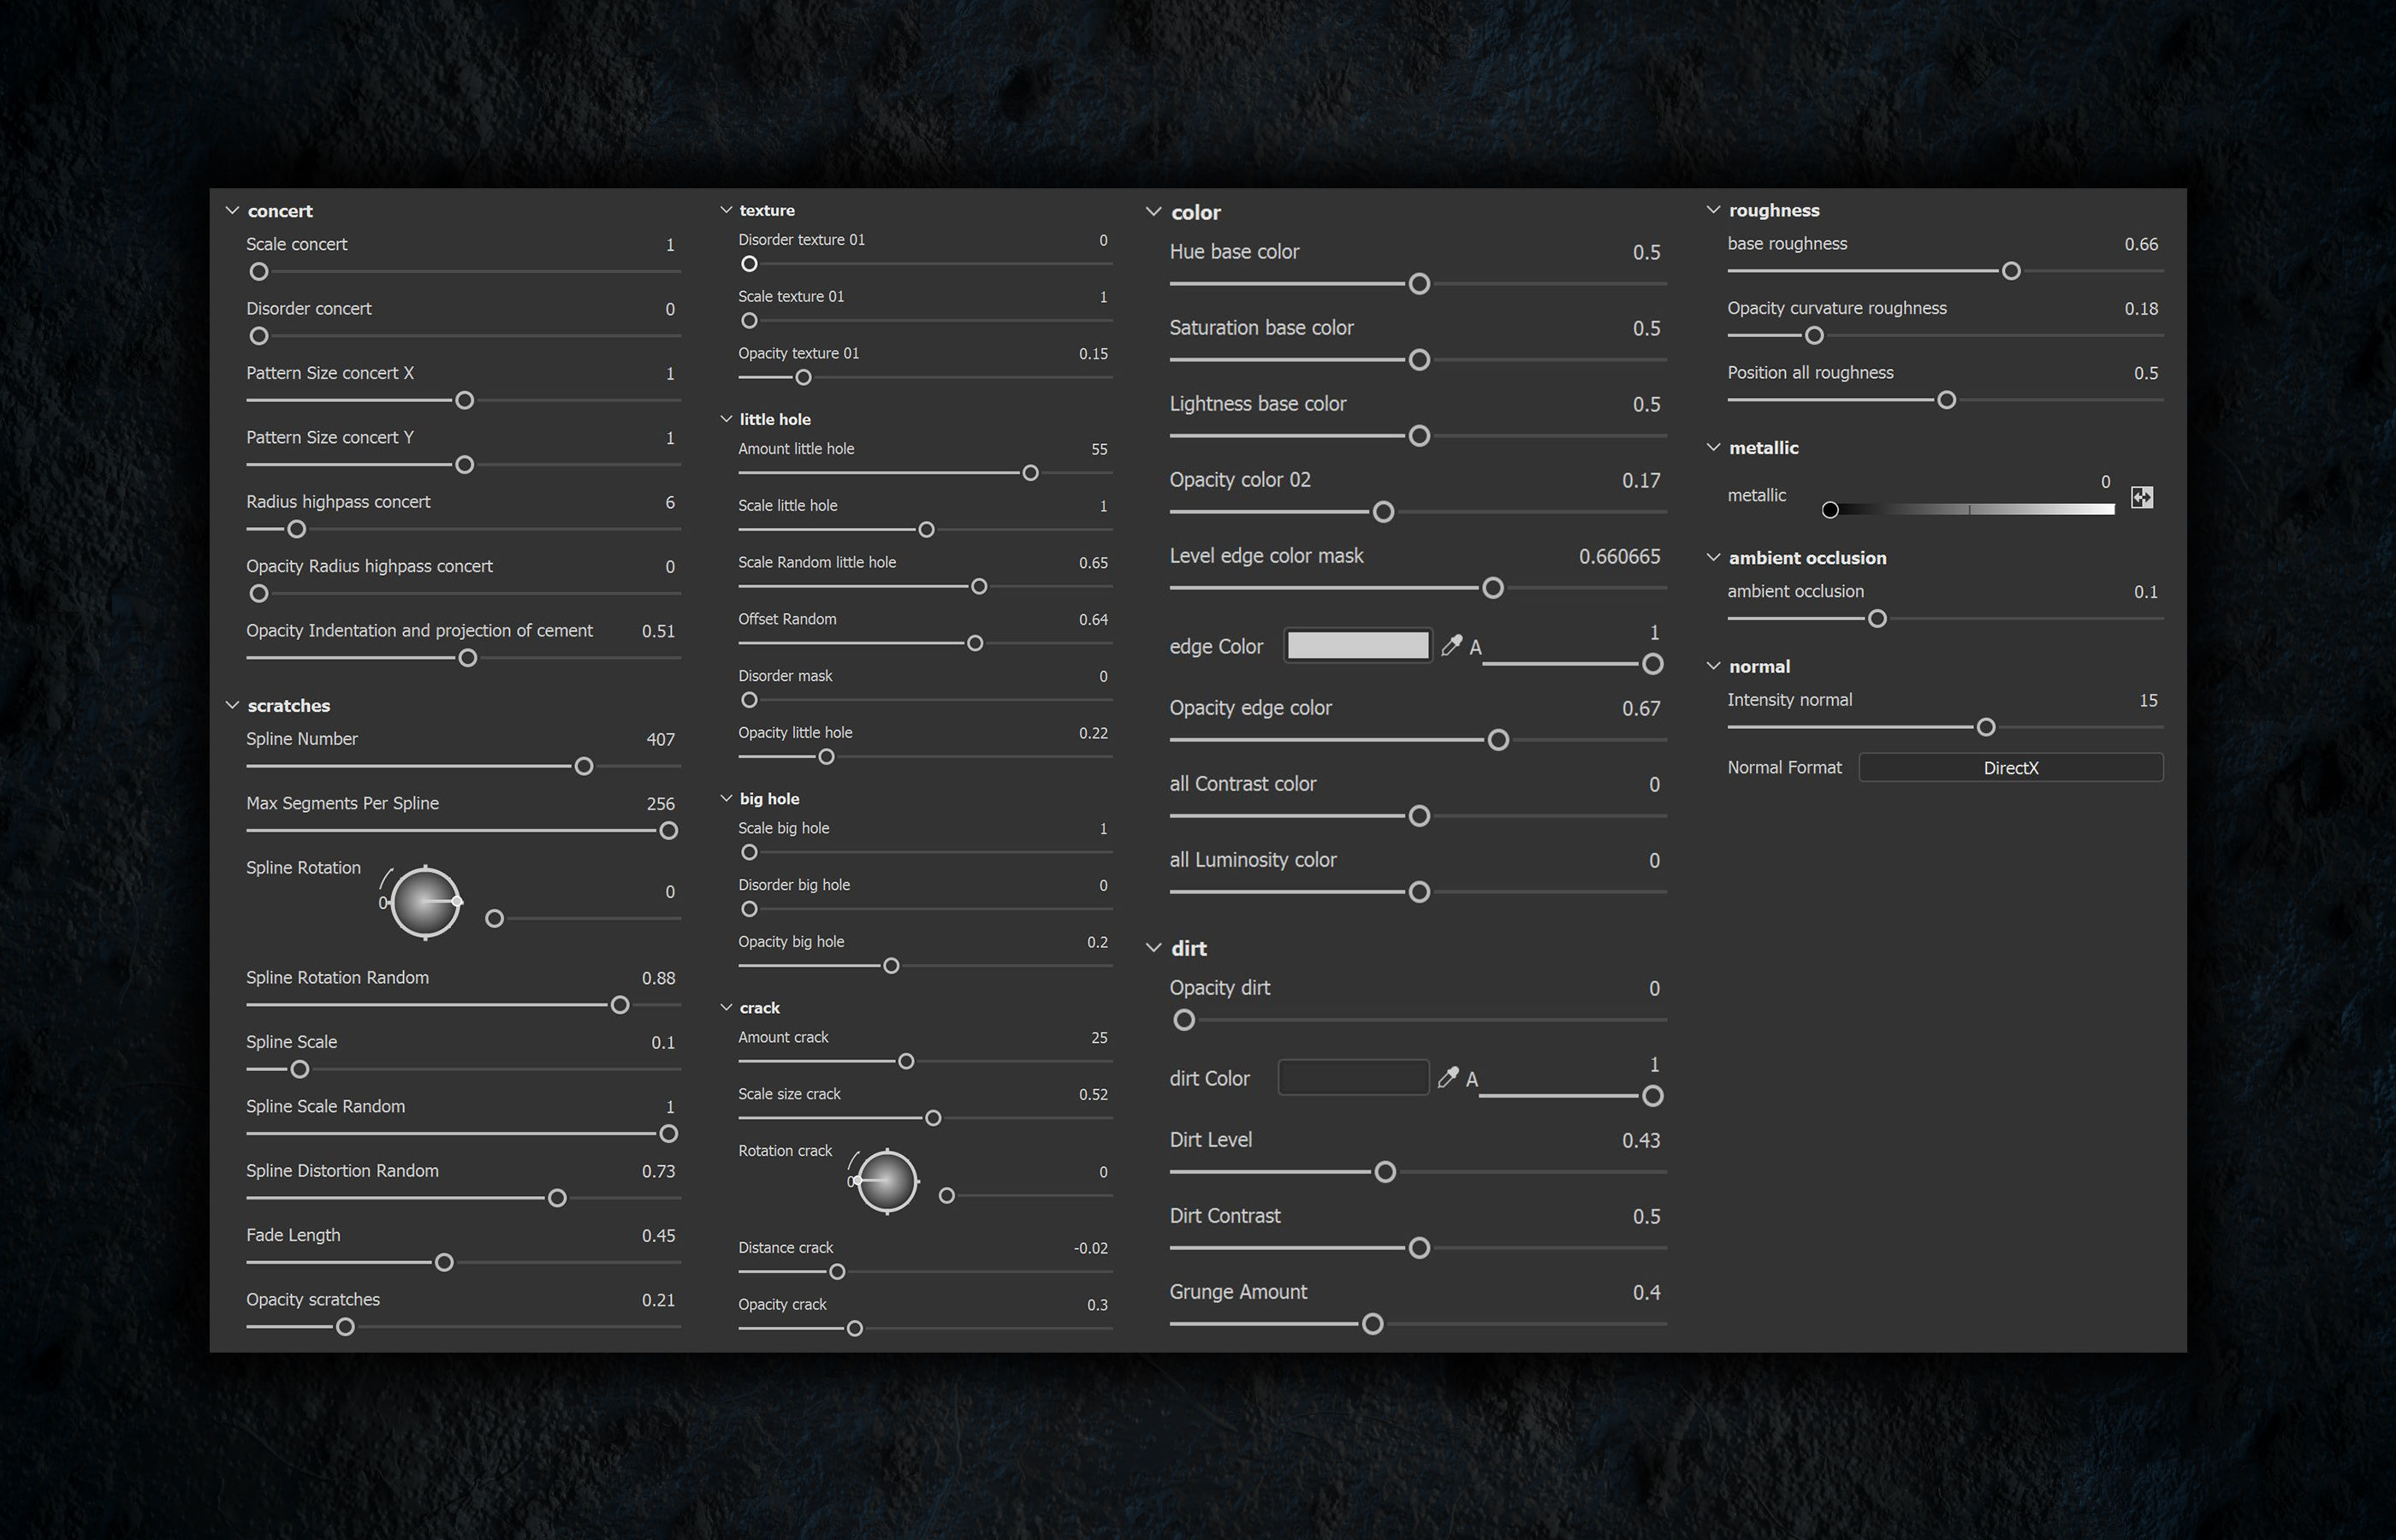Click the base roughness slider handle
The height and width of the screenshot is (1540, 2396).
(2011, 271)
